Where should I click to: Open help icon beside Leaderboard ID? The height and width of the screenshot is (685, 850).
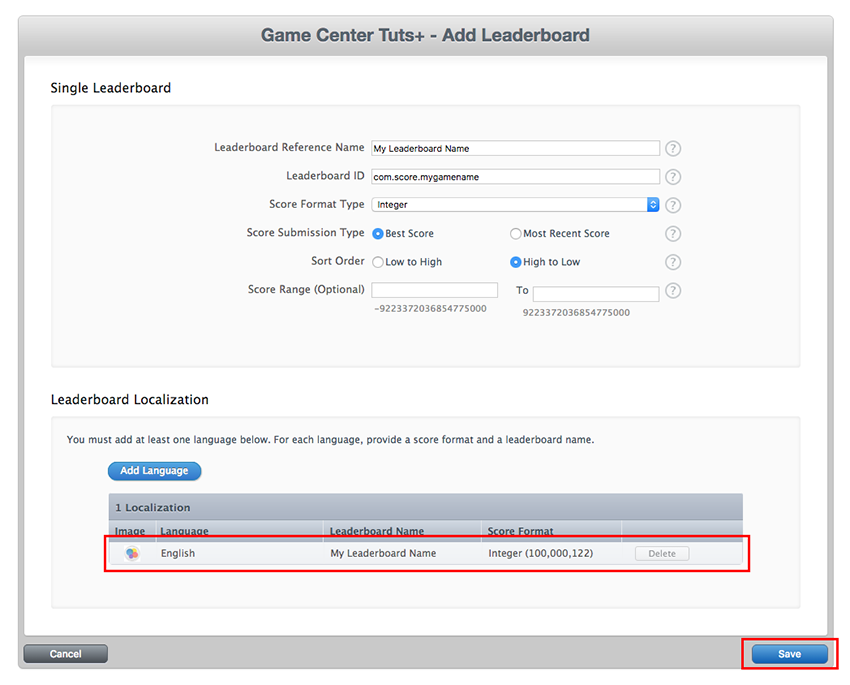pyautogui.click(x=673, y=177)
